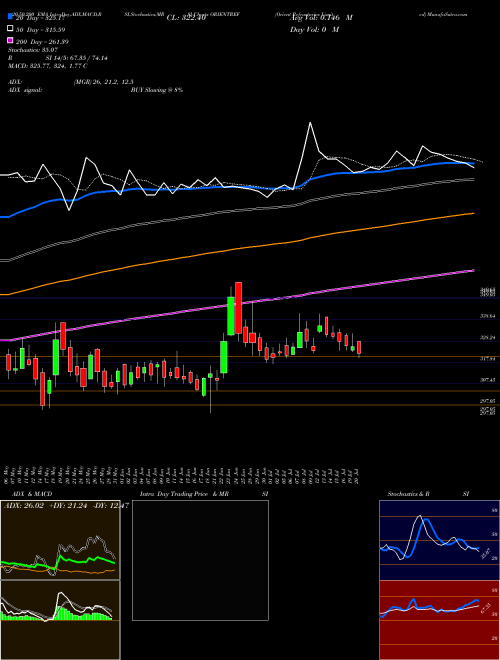Click the Intra Day Trading Price & MR heading

click(x=184, y=493)
